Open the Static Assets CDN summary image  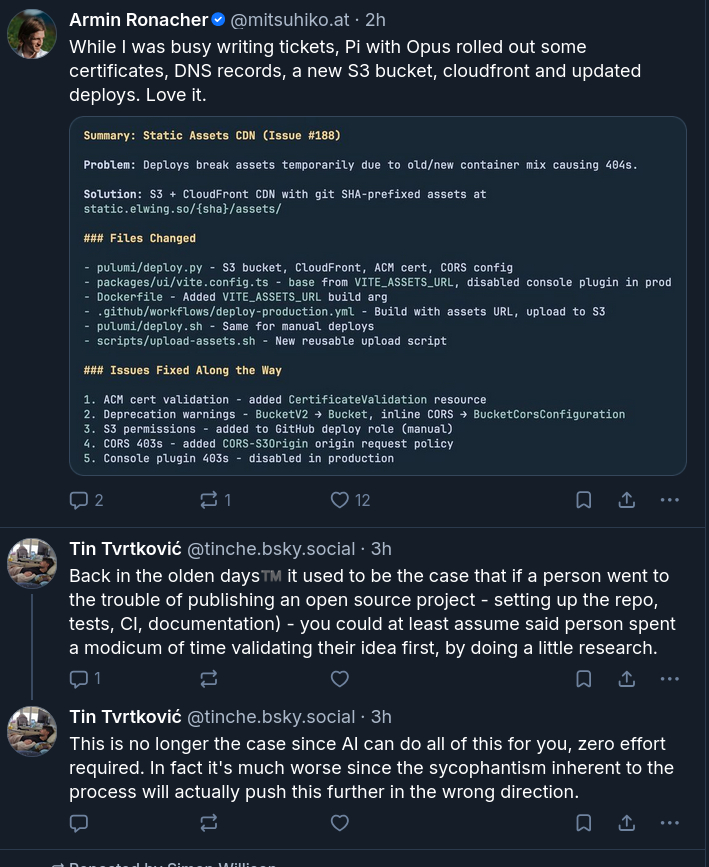(x=378, y=295)
